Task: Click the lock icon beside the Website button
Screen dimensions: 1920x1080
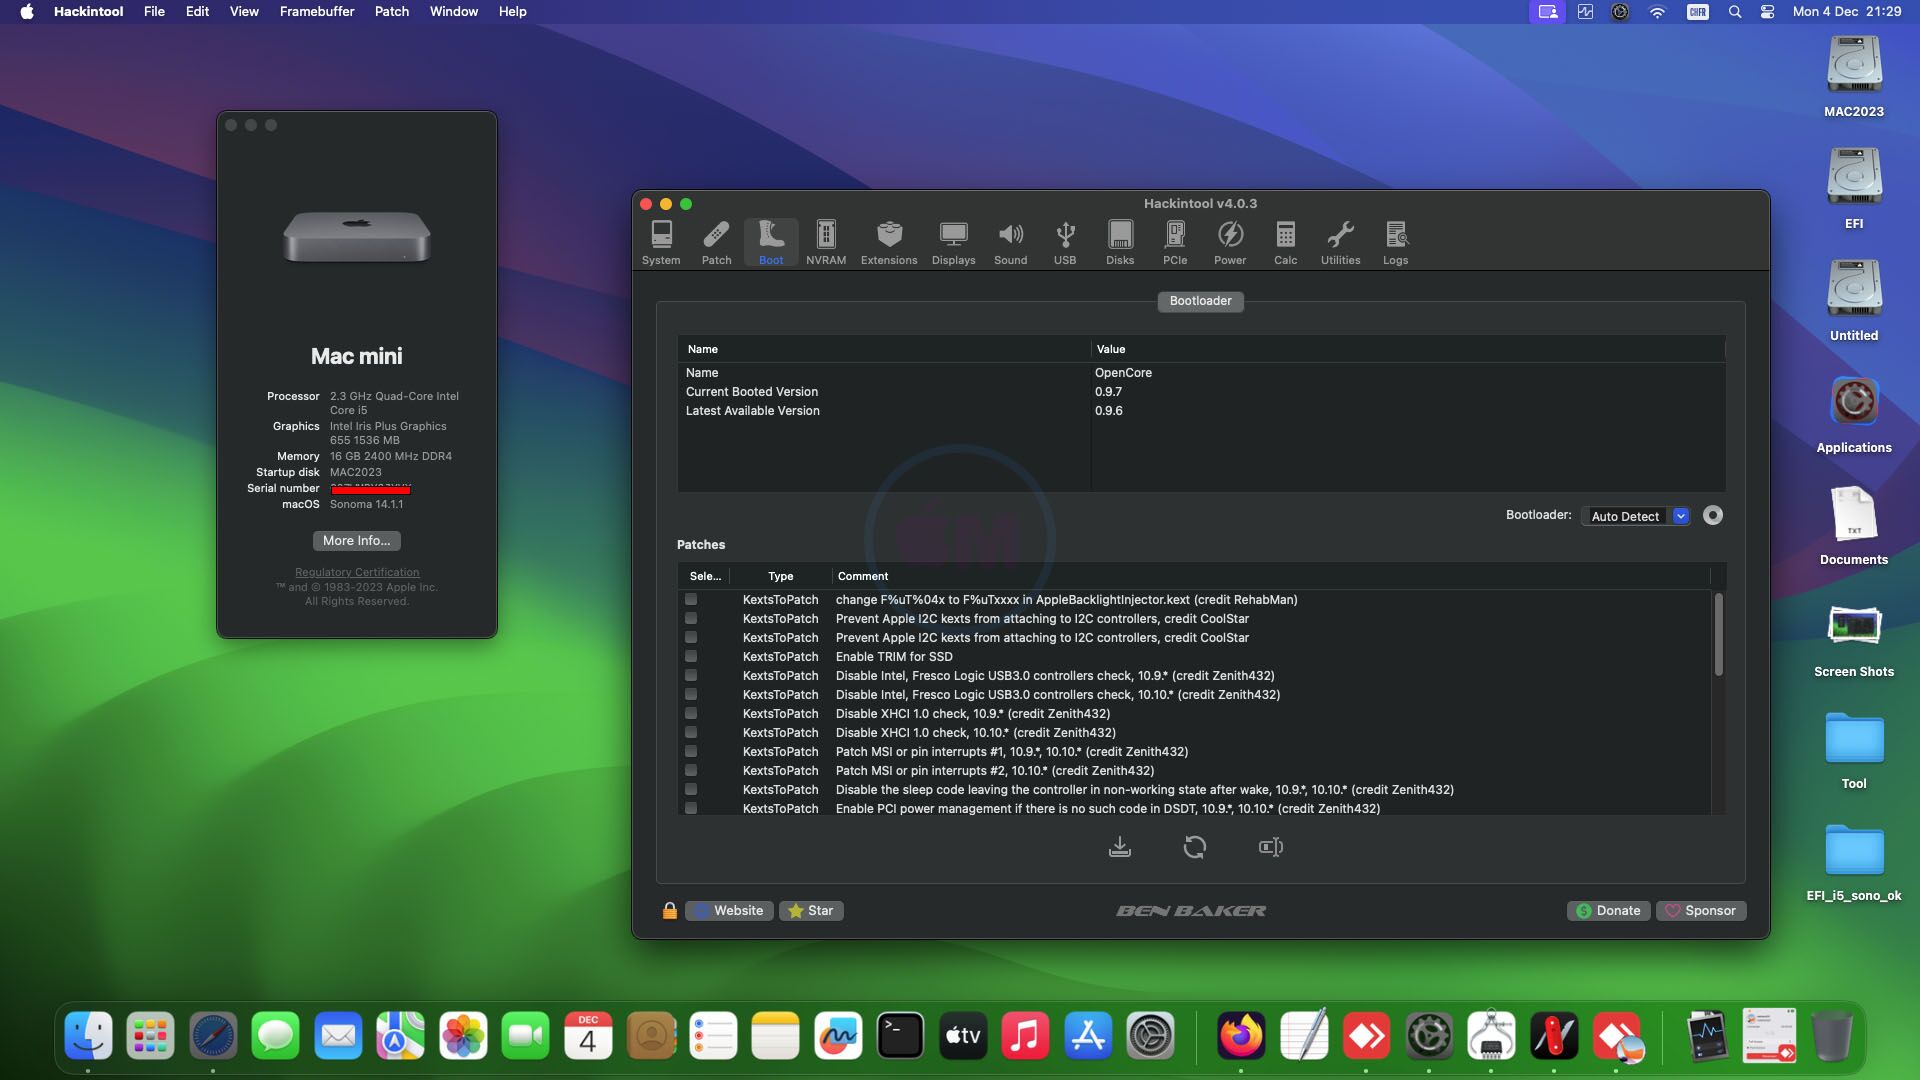Action: (x=670, y=910)
